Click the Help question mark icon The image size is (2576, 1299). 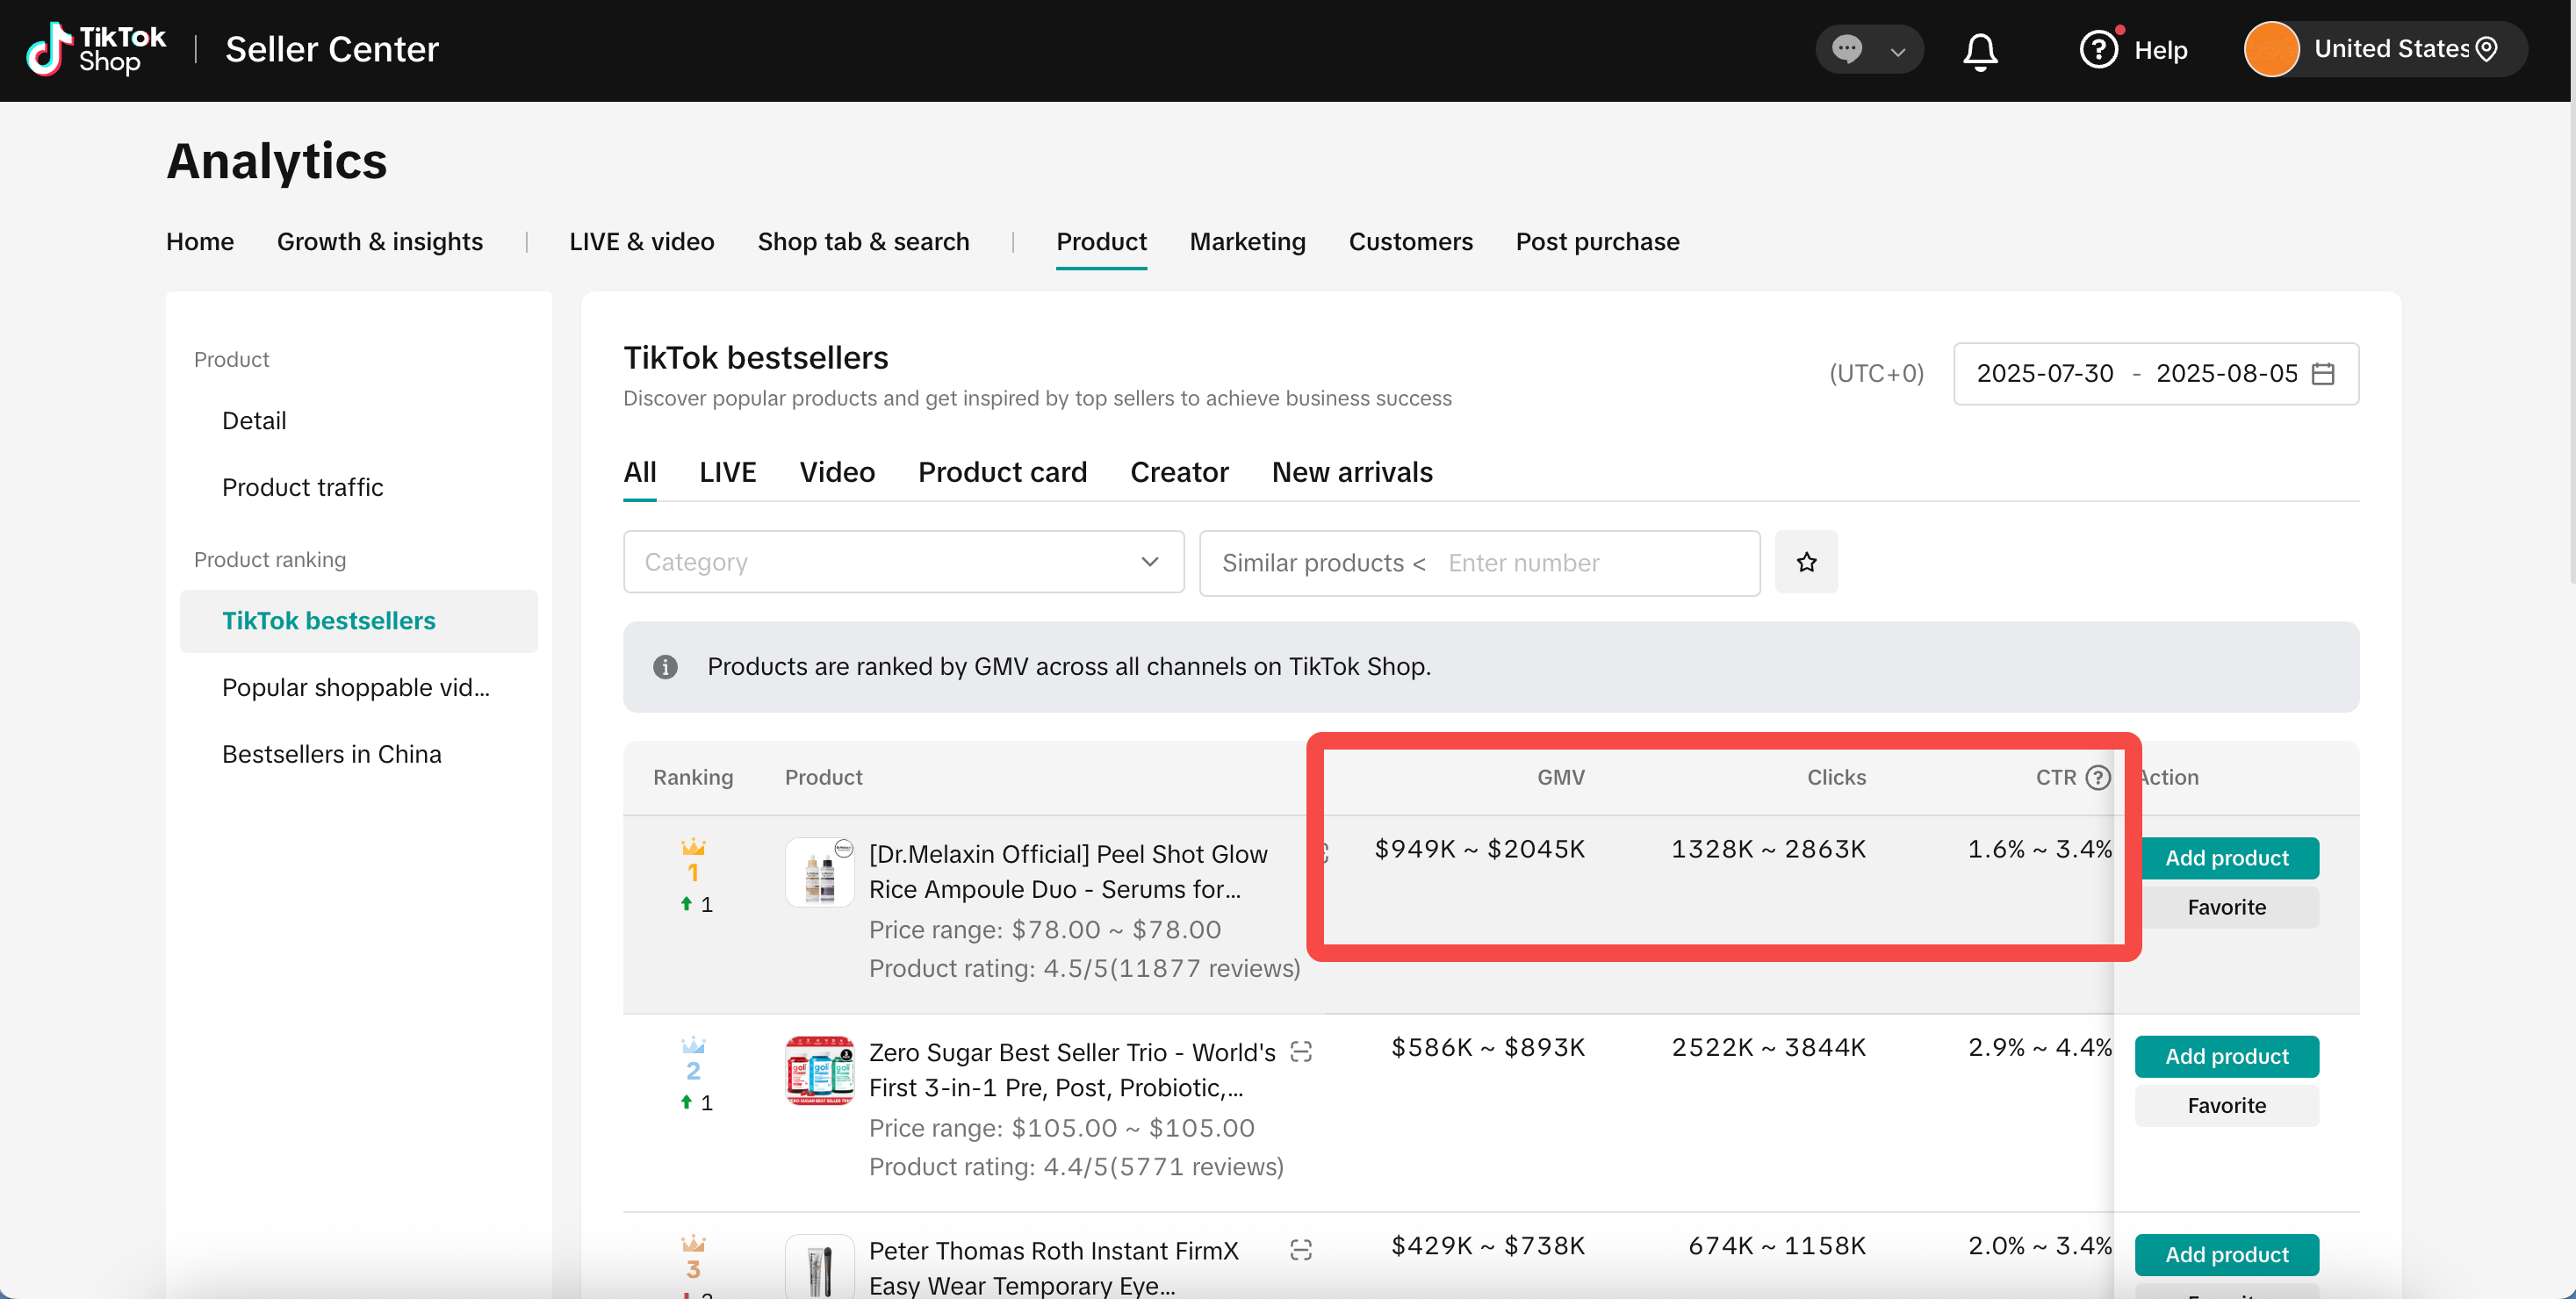tap(2098, 49)
